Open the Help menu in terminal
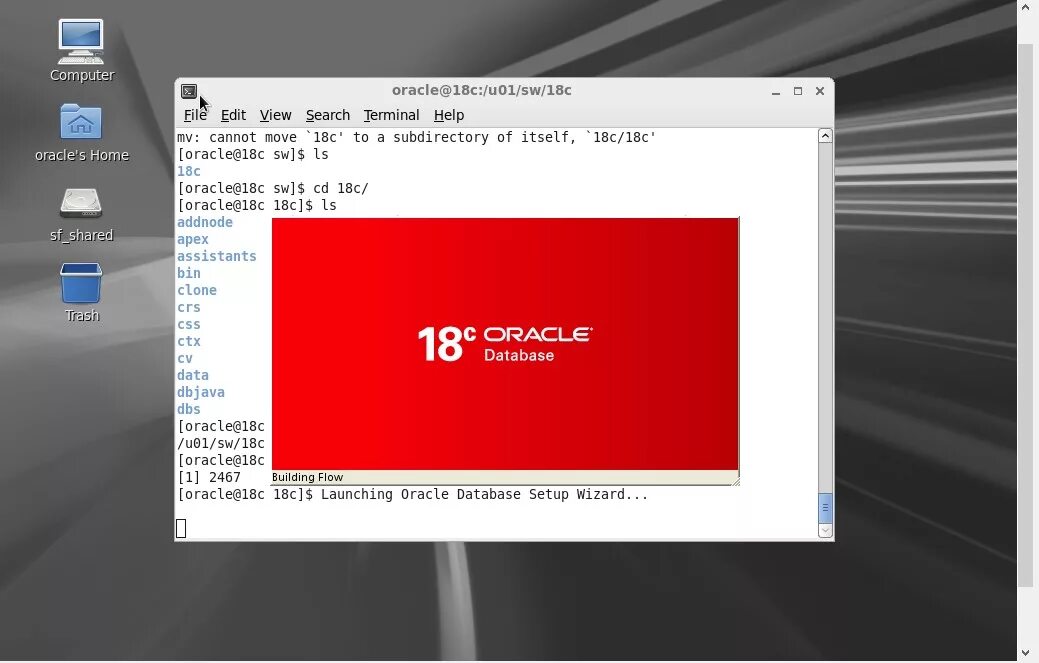Viewport: 1039px width, 663px height. click(449, 115)
